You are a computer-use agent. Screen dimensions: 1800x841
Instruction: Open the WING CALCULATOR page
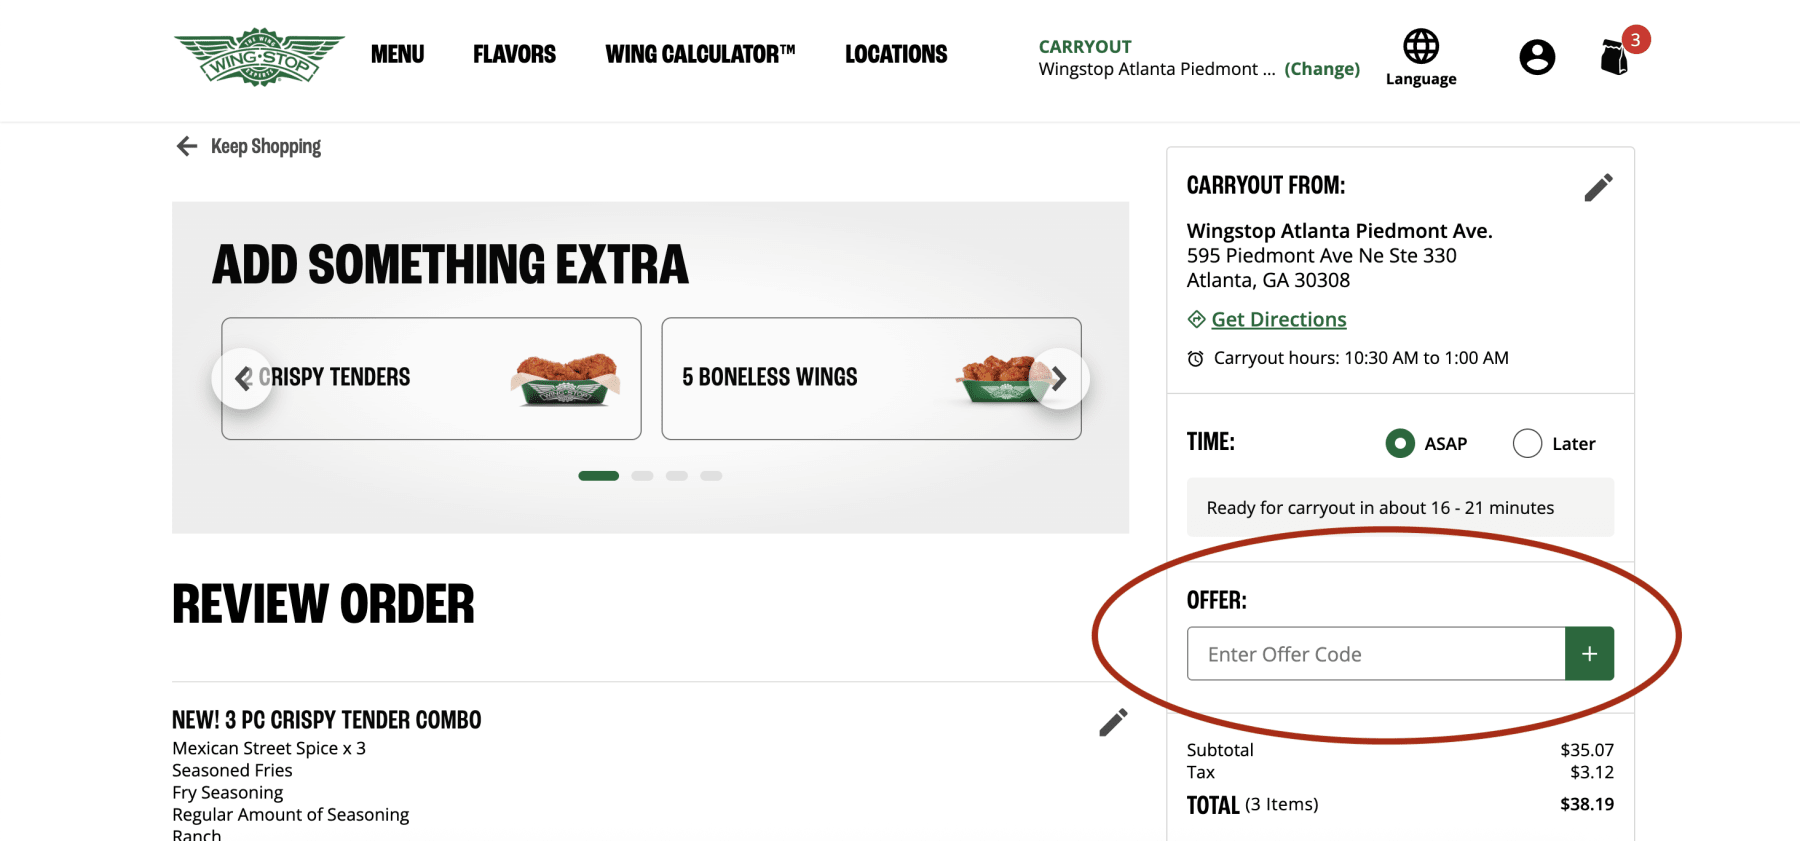(700, 54)
